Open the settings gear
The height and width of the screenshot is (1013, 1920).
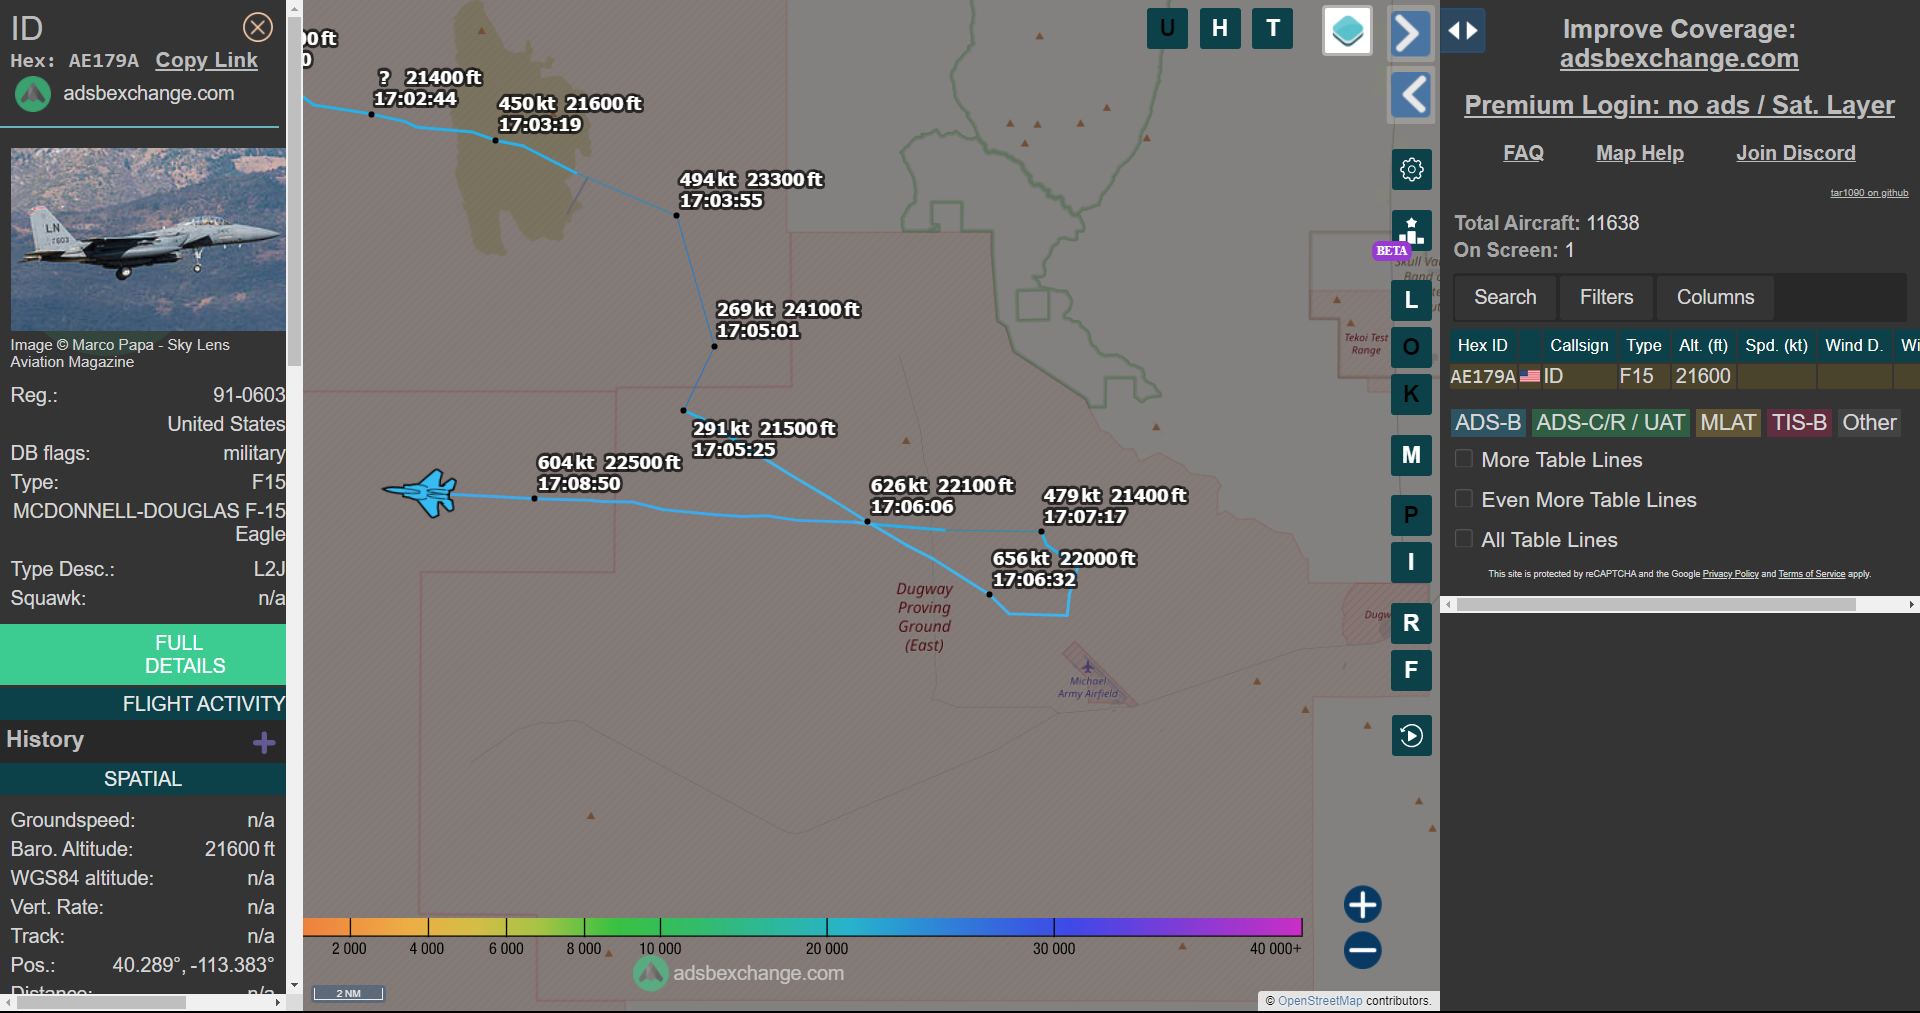1411,169
